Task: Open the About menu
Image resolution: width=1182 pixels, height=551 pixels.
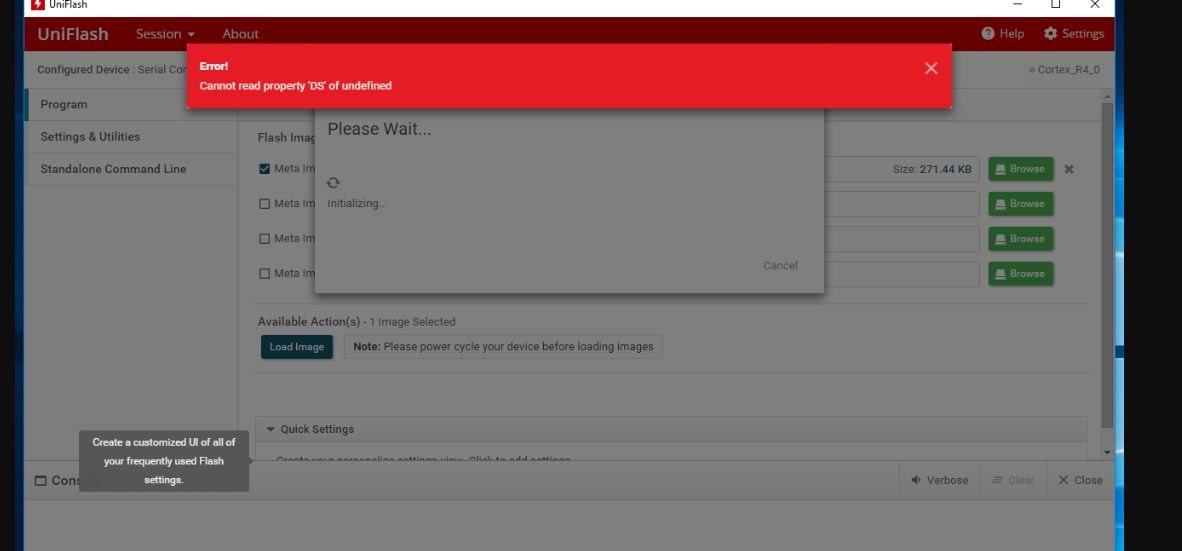Action: pyautogui.click(x=240, y=34)
